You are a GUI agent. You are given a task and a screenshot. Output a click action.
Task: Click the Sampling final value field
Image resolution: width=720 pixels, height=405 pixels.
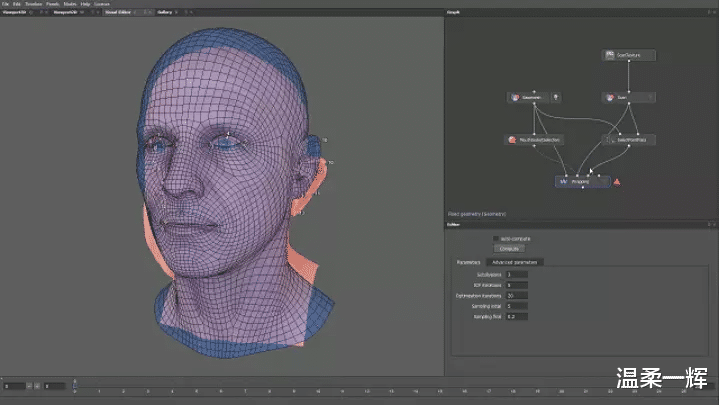(x=516, y=317)
